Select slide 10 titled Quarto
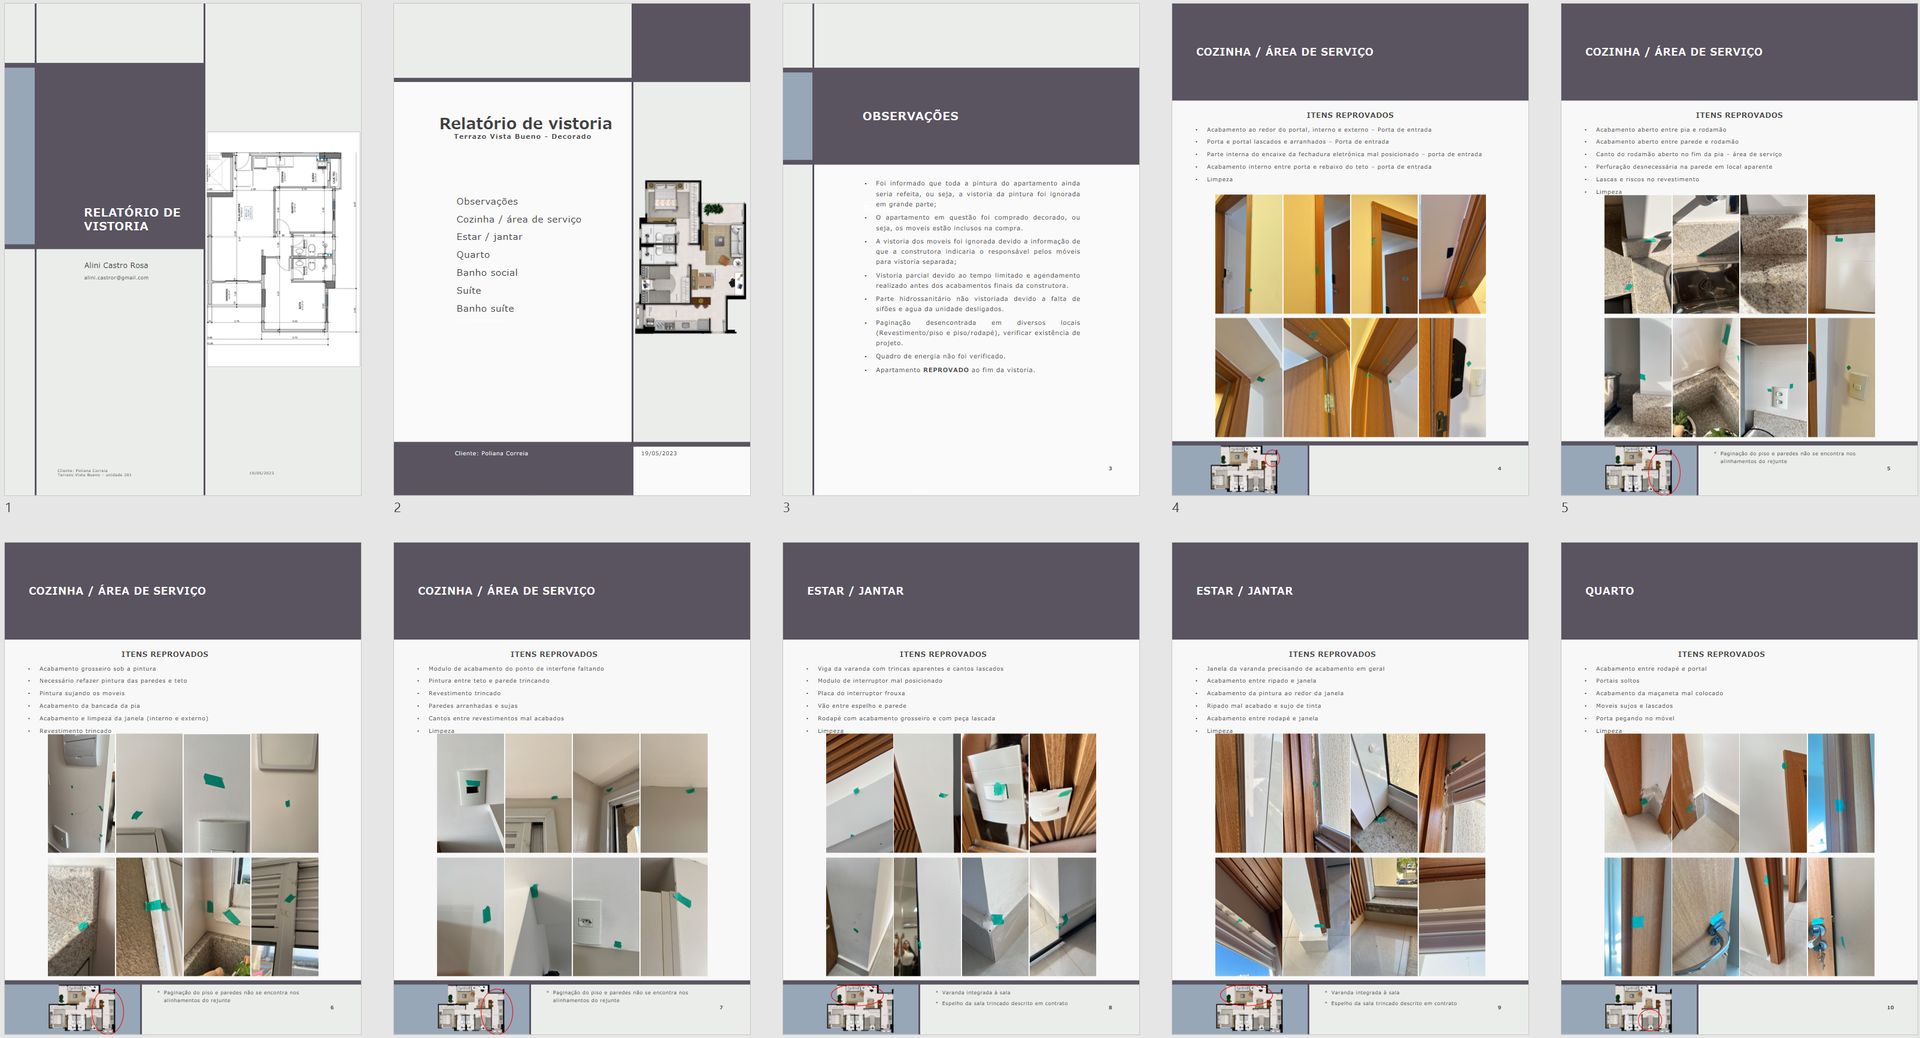Screen dimensions: 1920x1038 pos(1739,788)
